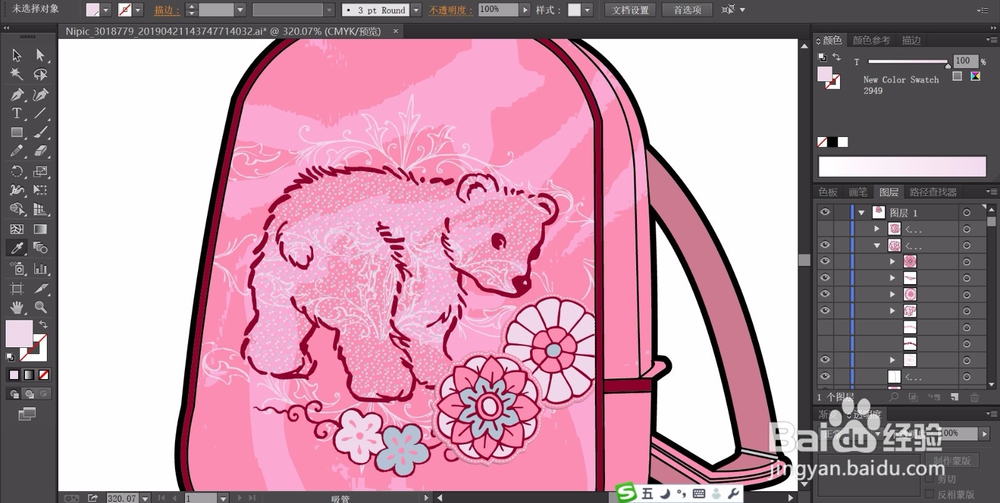1000x503 pixels.
Task: Select the Column Graph tool
Action: click(x=40, y=268)
